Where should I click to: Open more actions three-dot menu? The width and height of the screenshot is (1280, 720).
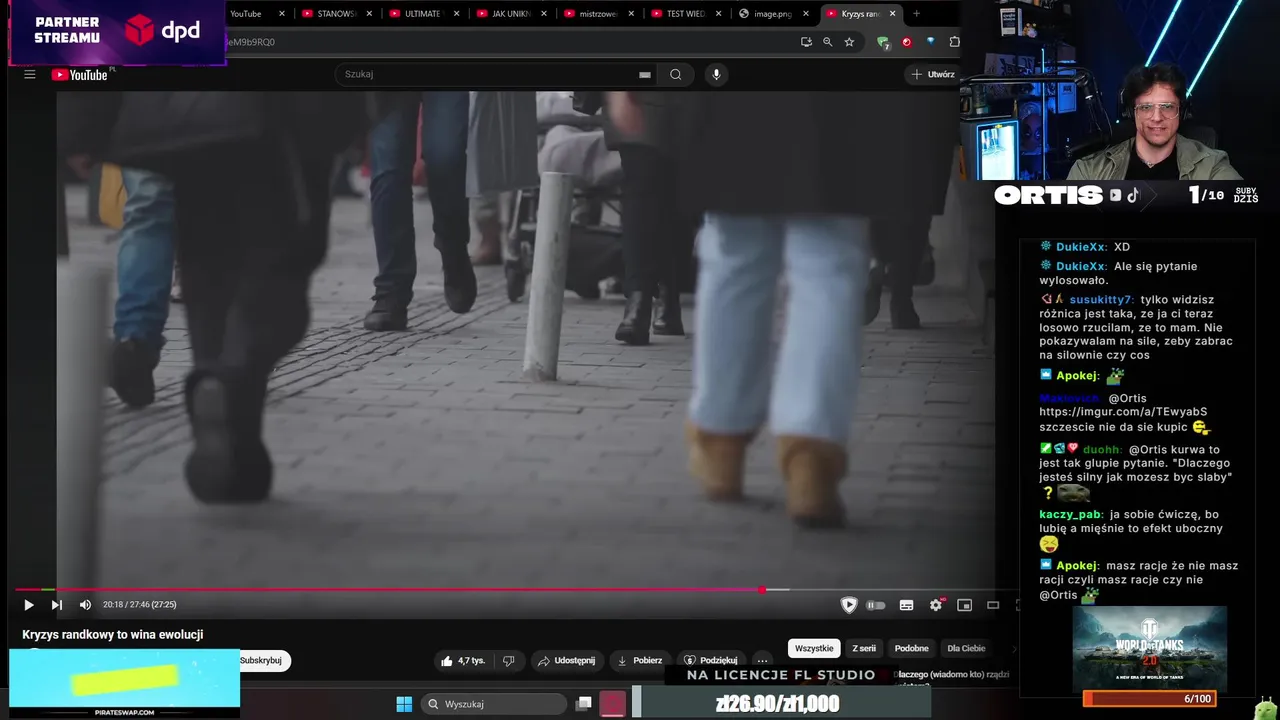[763, 660]
